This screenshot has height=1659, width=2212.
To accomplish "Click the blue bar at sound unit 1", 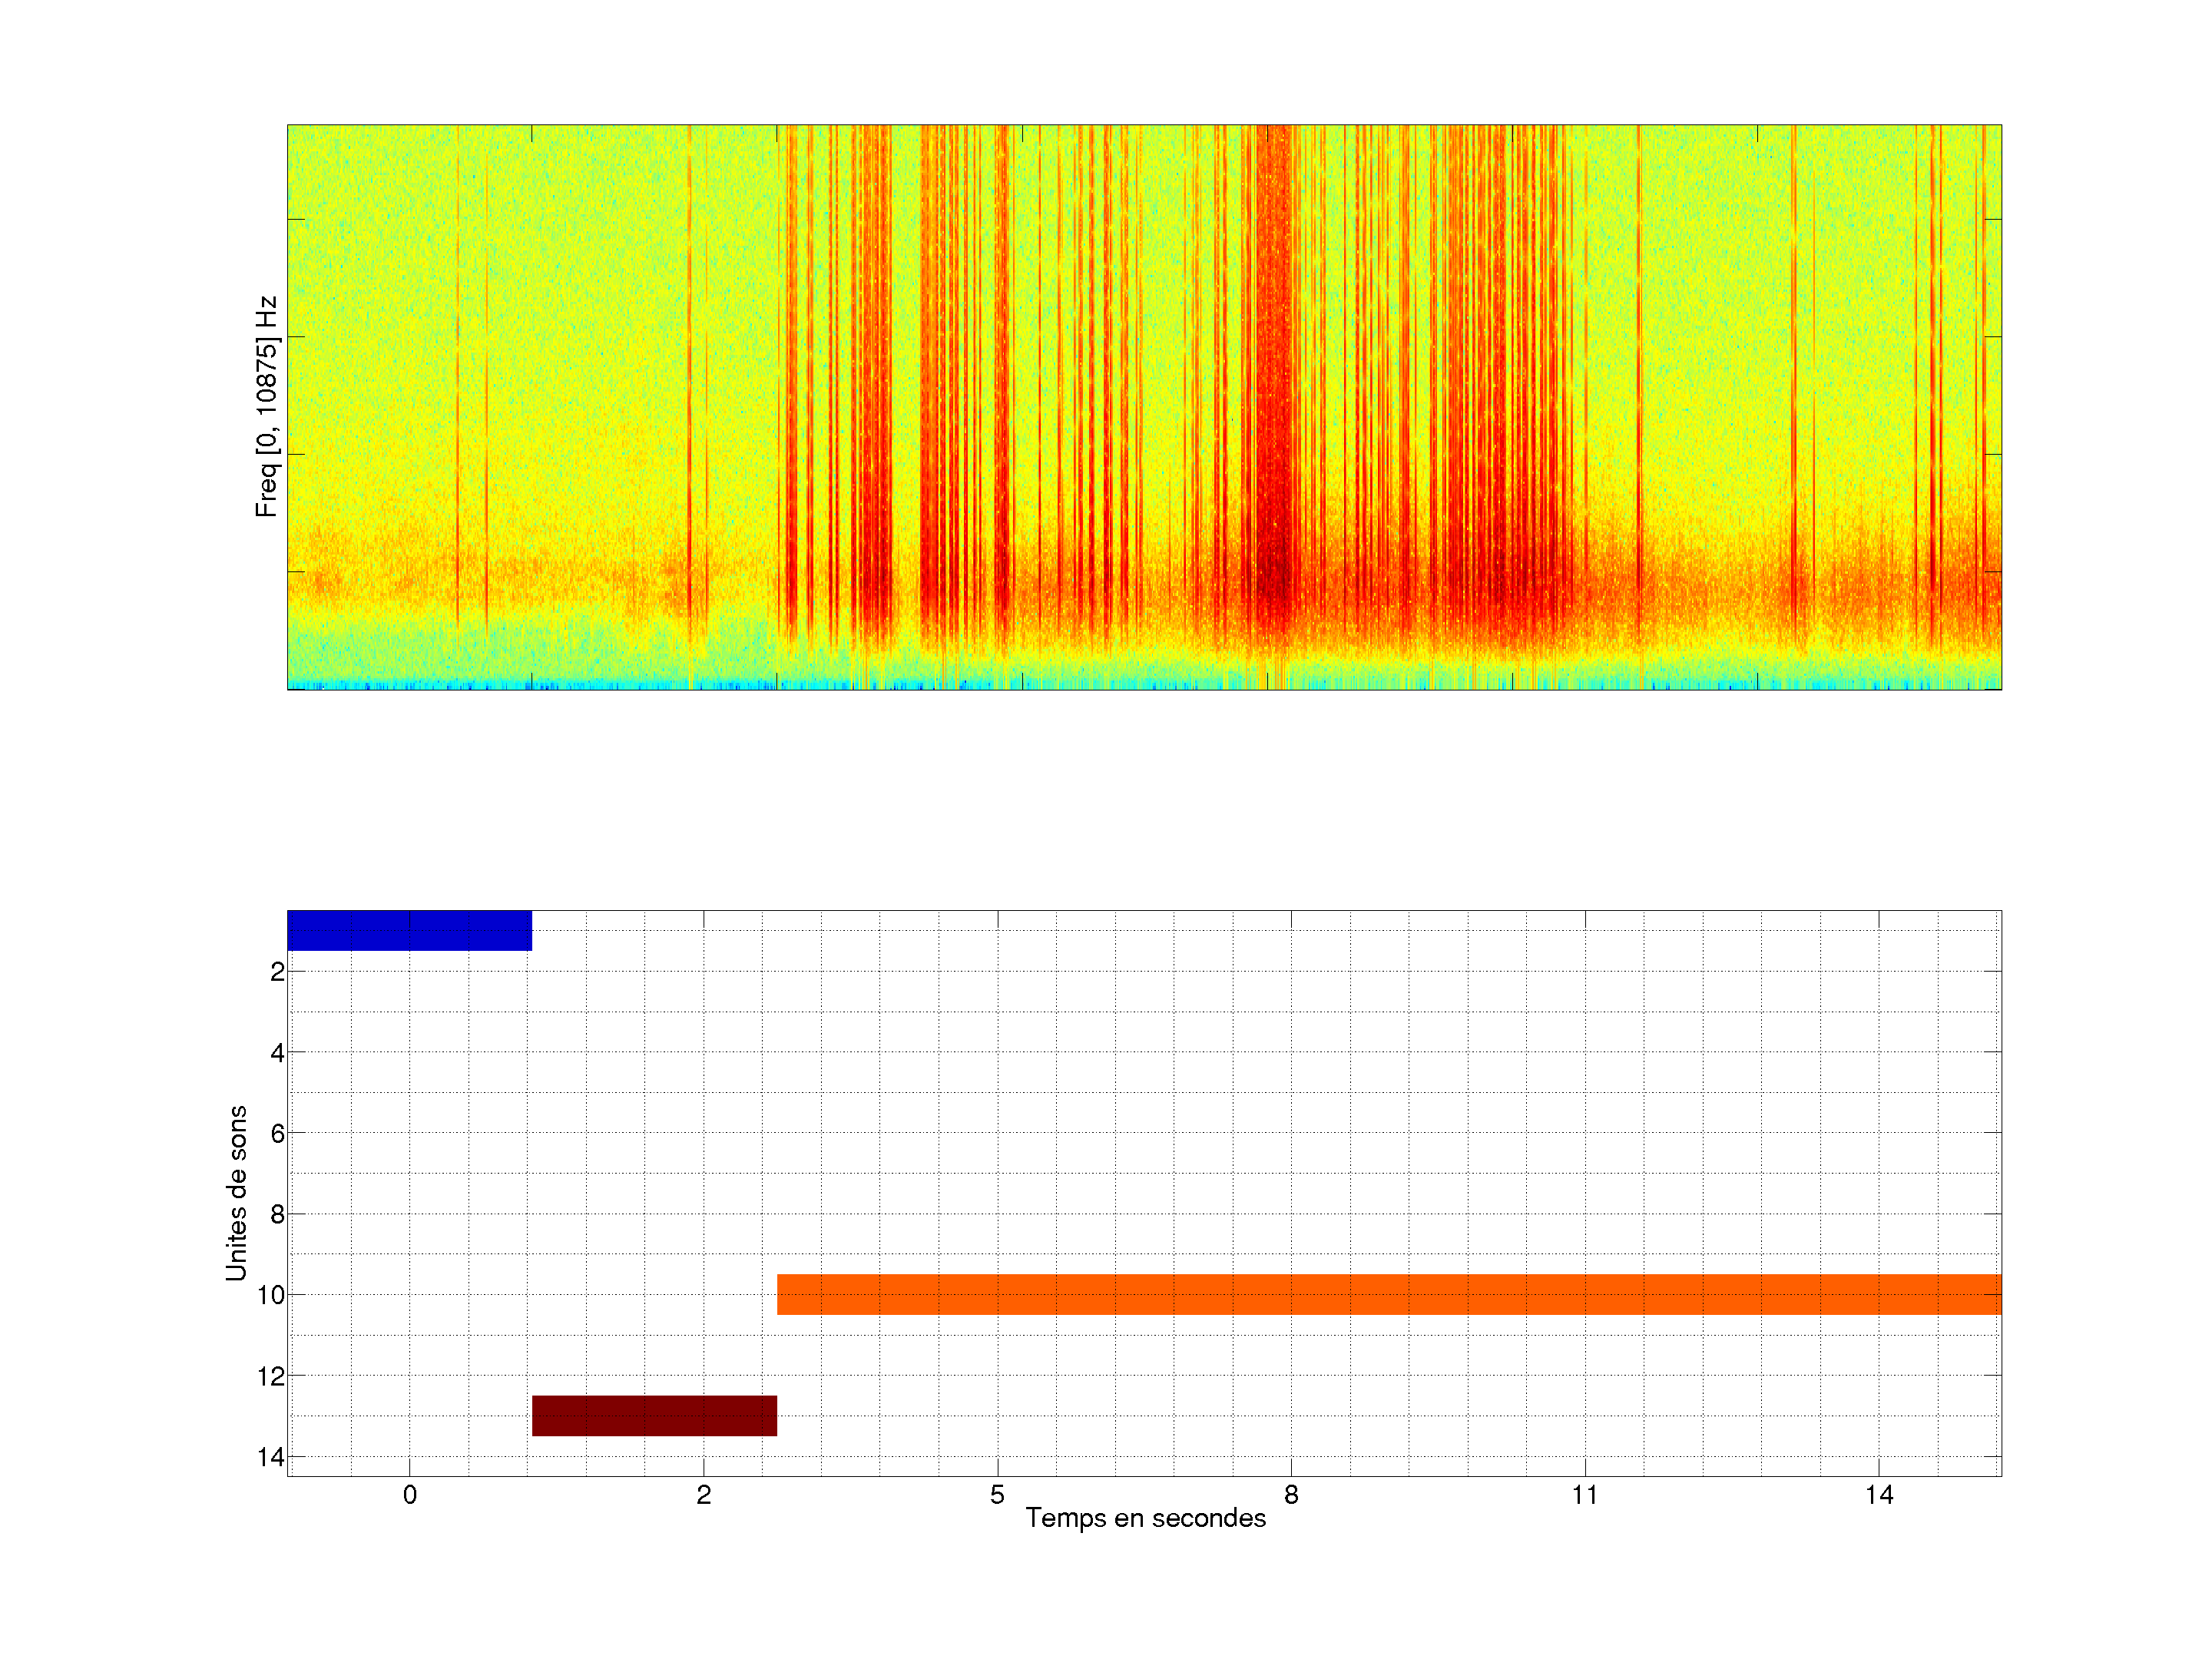I will pos(409,930).
